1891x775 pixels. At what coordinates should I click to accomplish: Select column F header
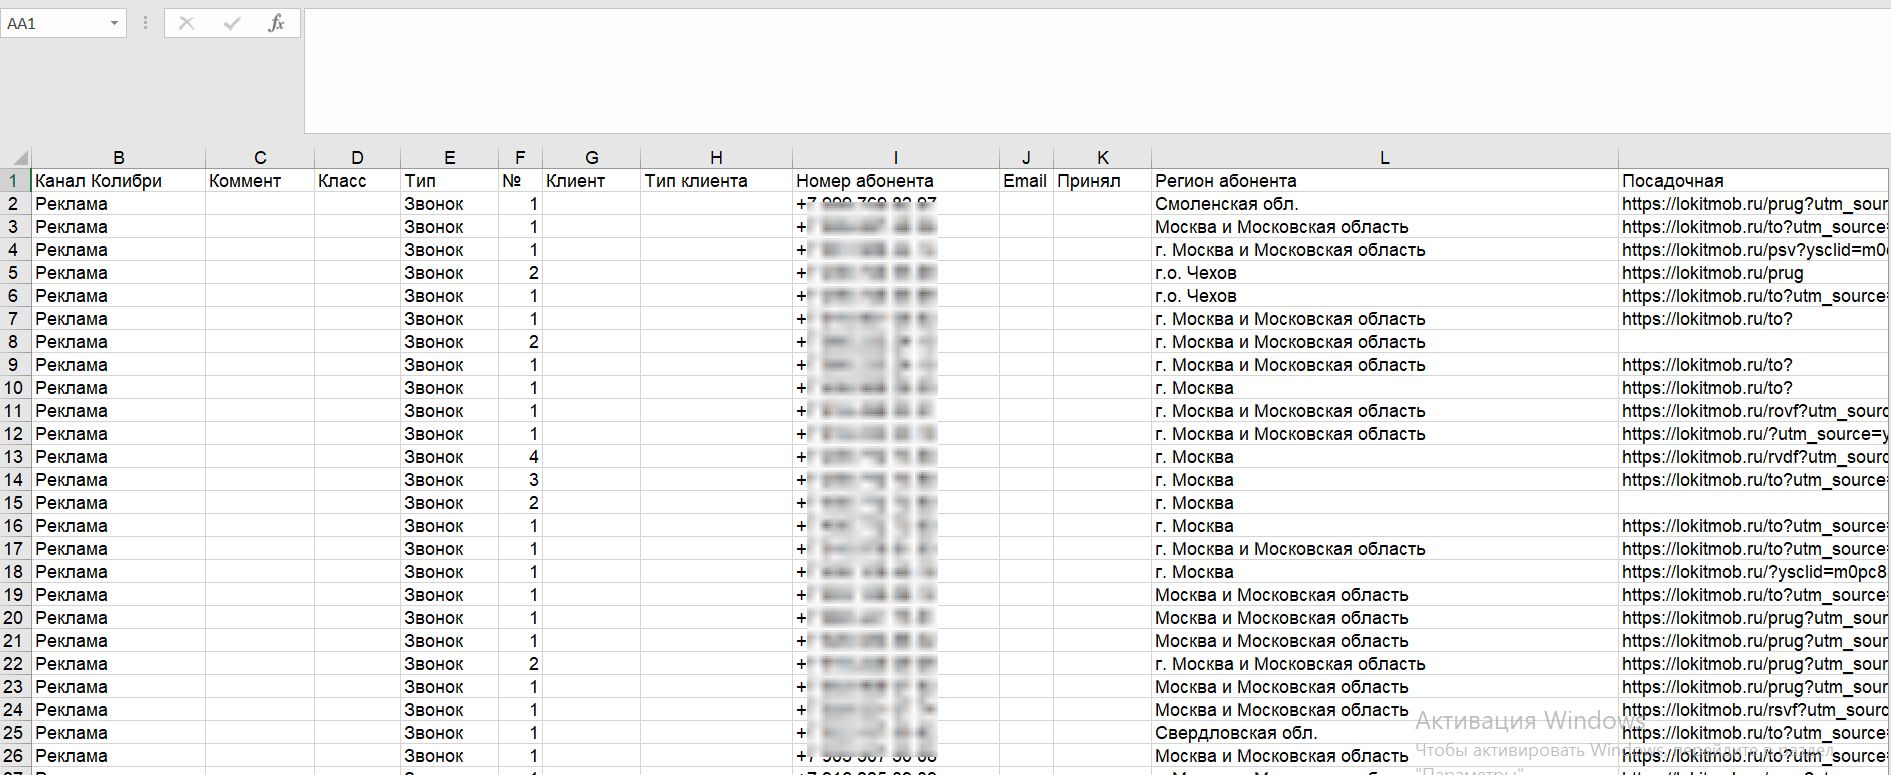520,158
